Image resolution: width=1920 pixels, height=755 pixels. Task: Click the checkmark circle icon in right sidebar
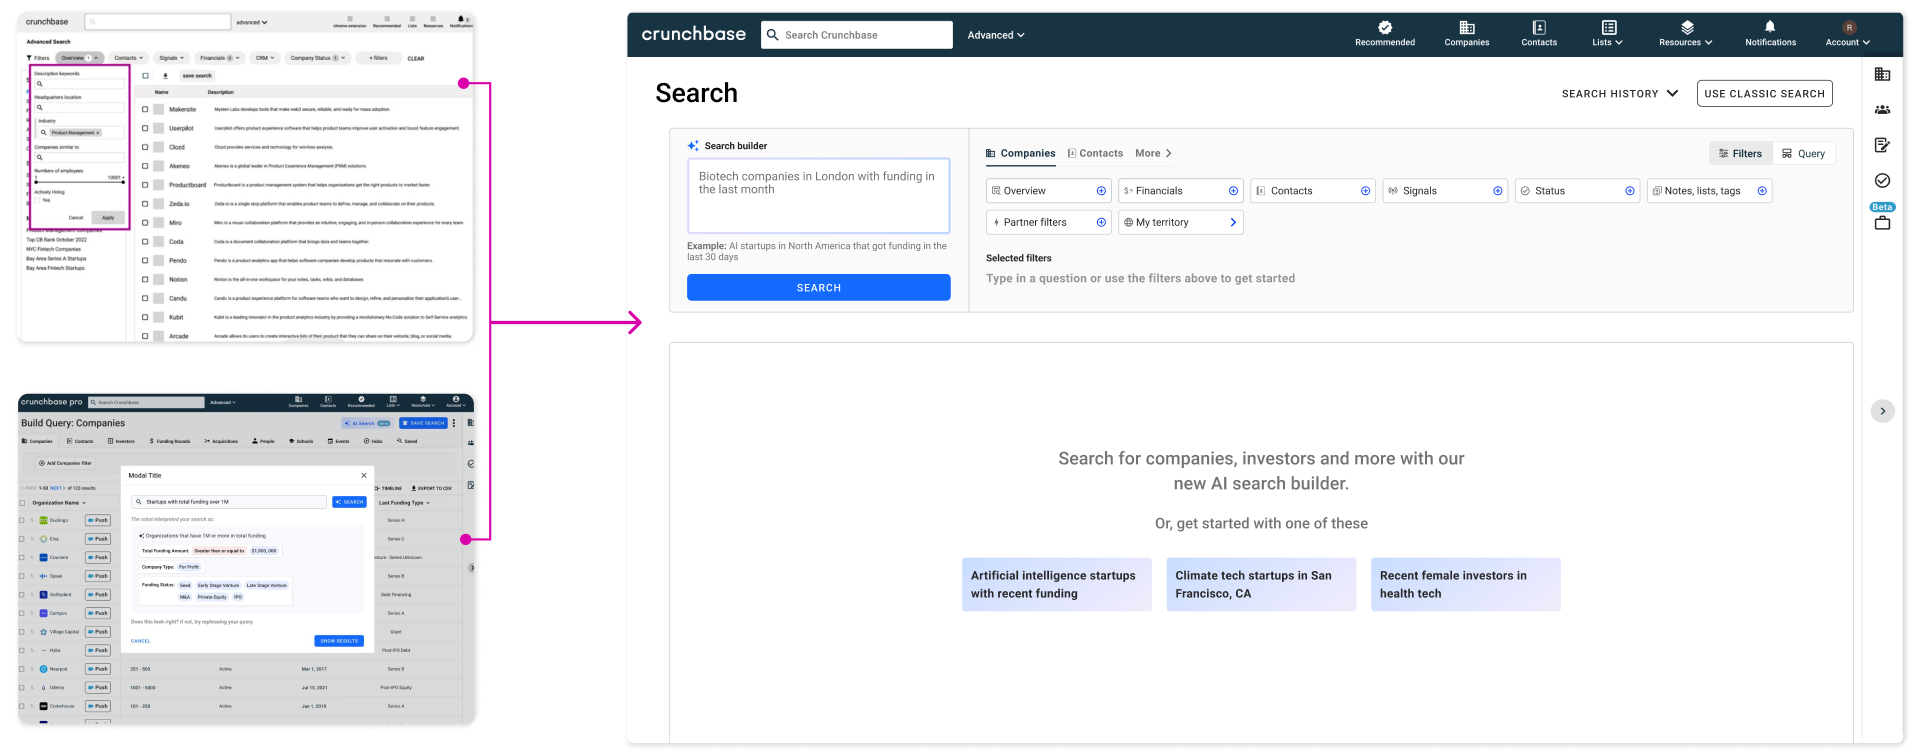pos(1882,181)
